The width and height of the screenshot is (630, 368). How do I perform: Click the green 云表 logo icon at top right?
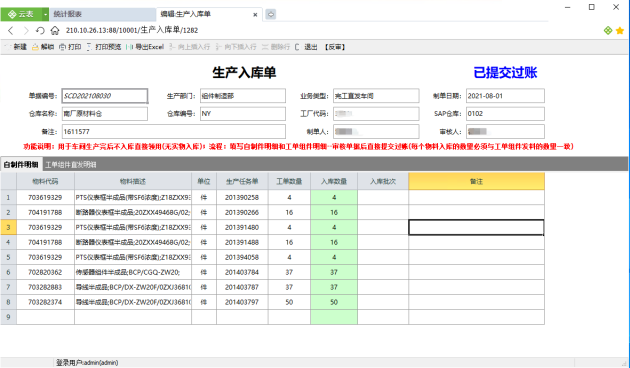[608, 31]
